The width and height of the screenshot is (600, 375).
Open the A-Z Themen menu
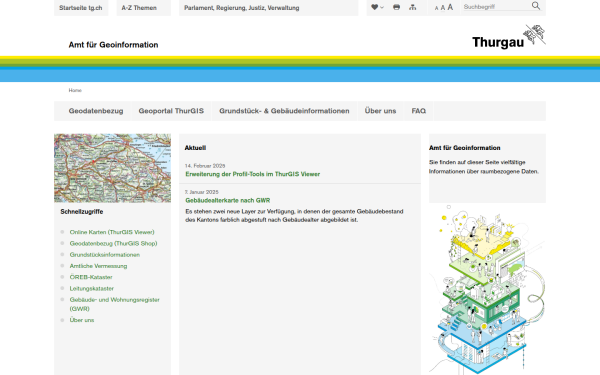[143, 8]
